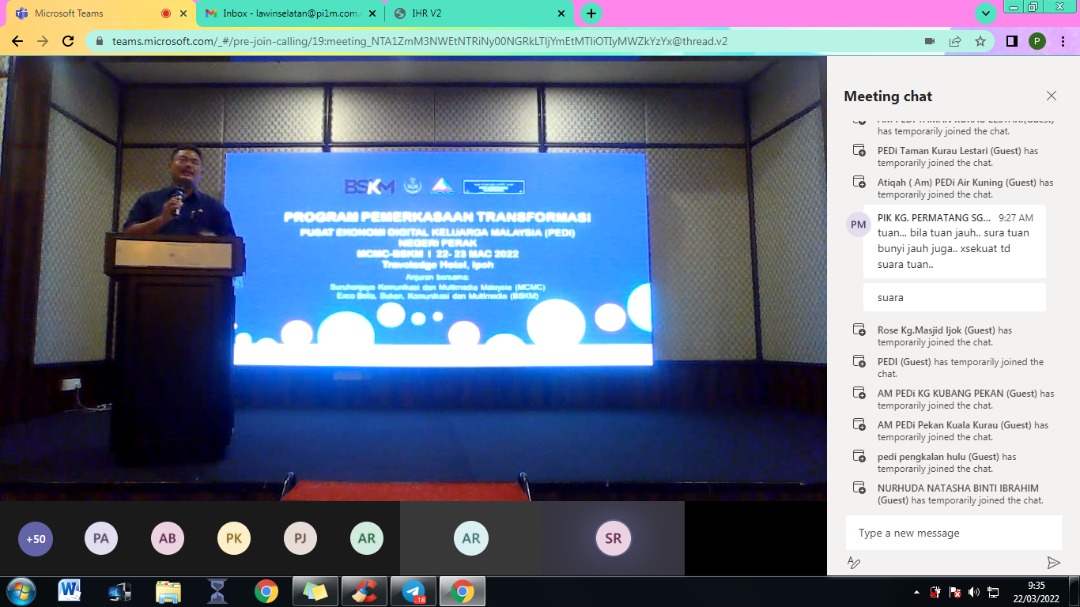
Task: Select the SR participant tile
Action: click(x=613, y=539)
